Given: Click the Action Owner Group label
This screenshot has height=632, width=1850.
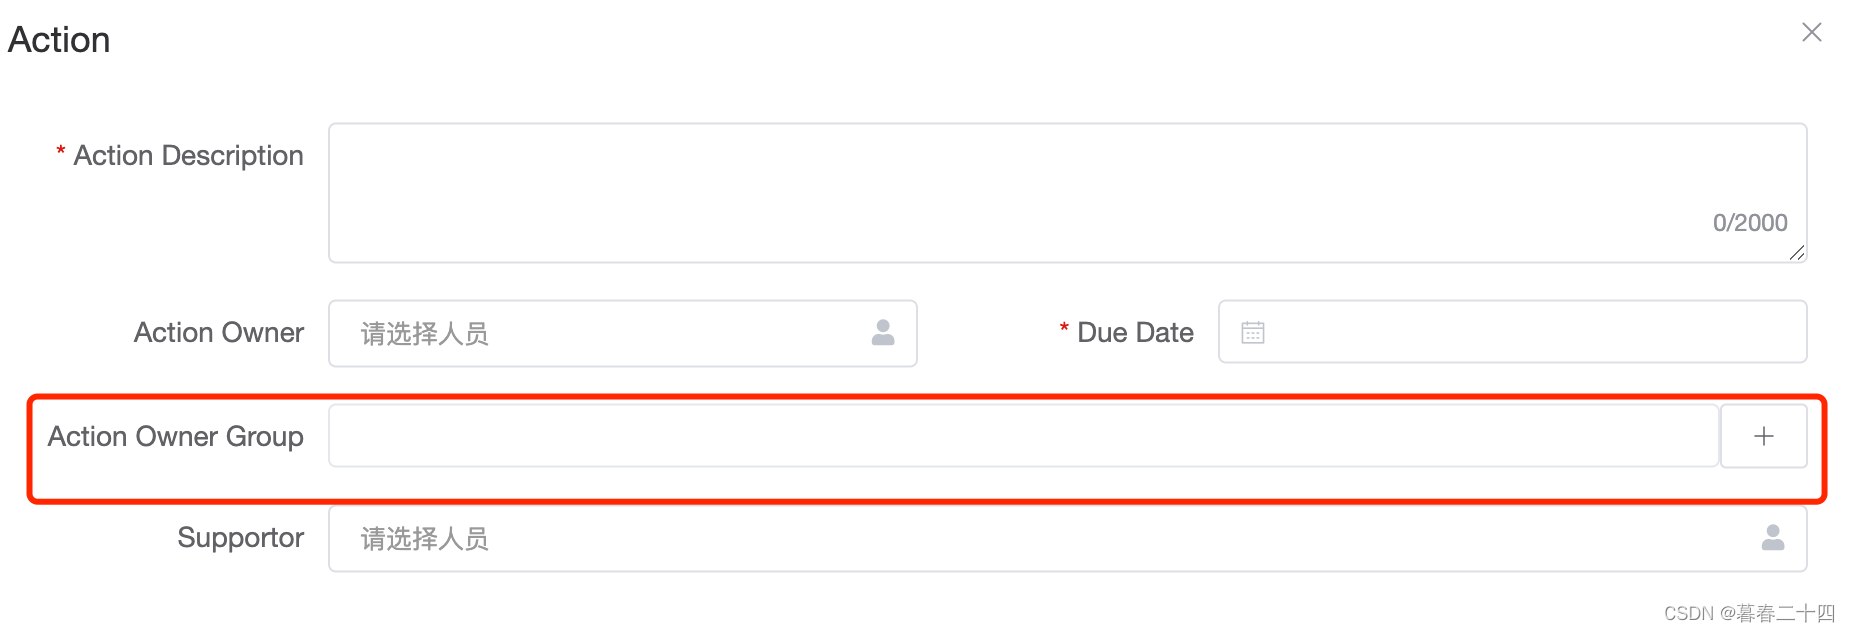Looking at the screenshot, I should (x=175, y=436).
